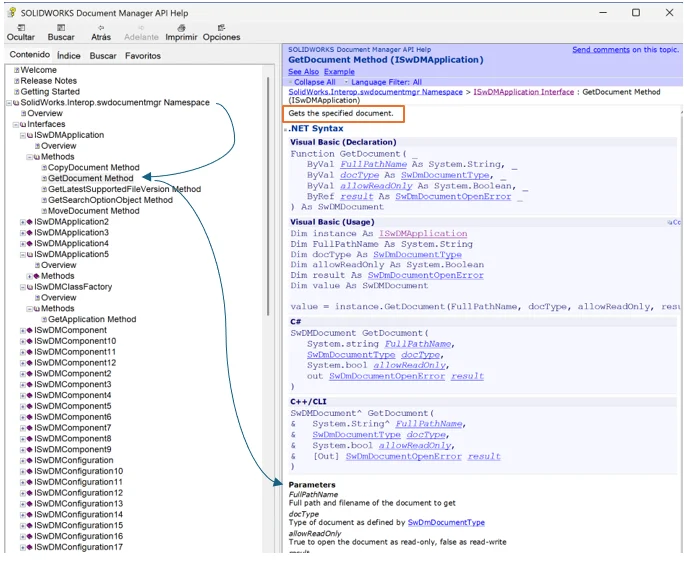Click the book icon beside ISwDMComponent10
The height and width of the screenshot is (567, 684).
30,341
